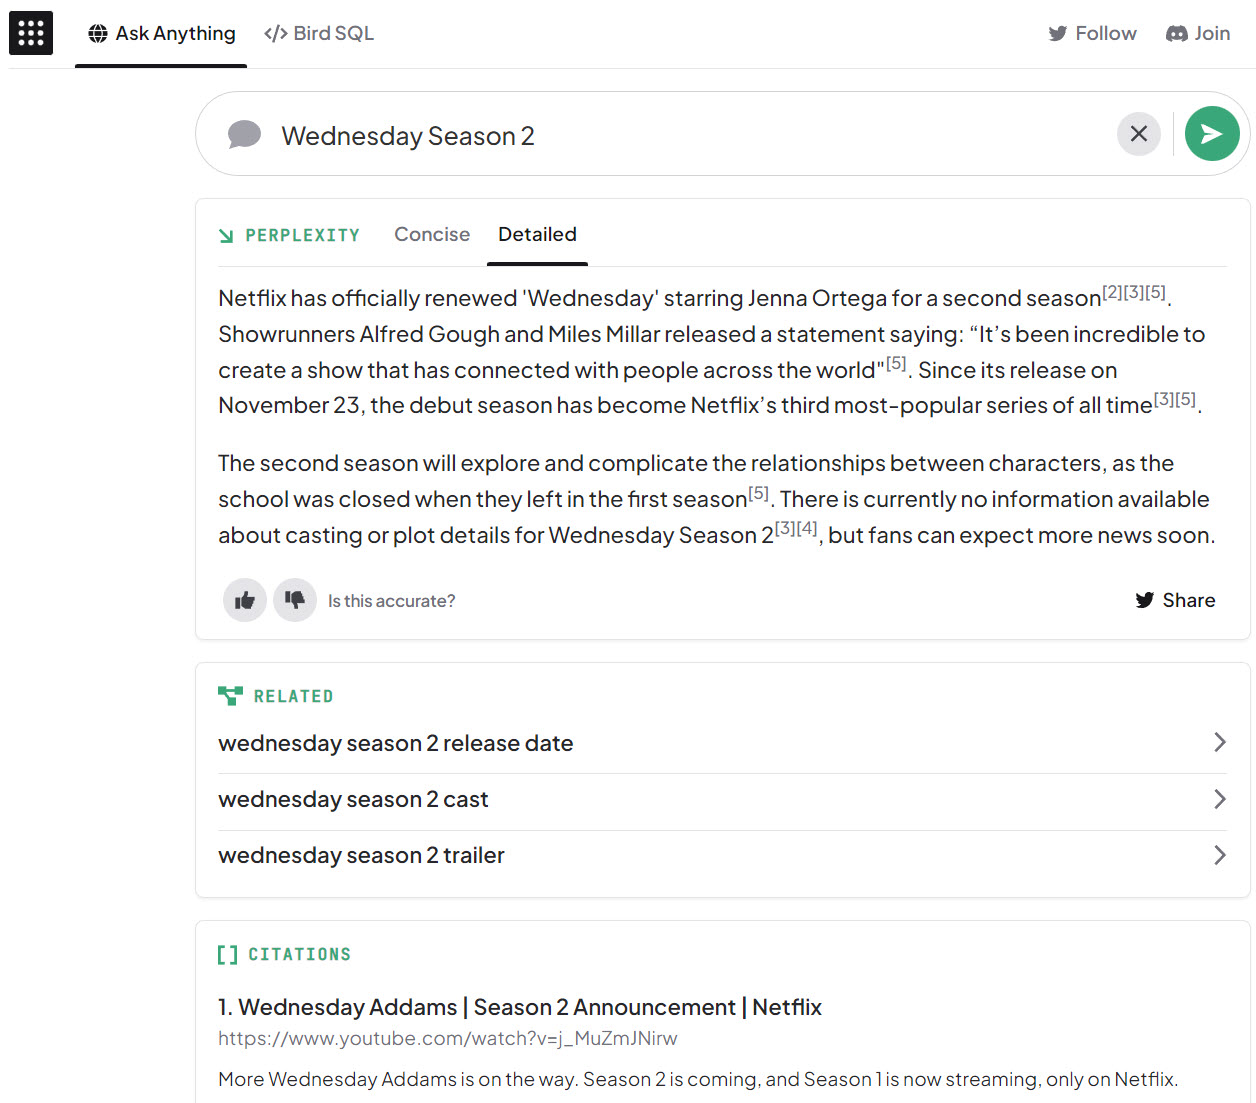Image resolution: width=1256 pixels, height=1103 pixels.
Task: Click 'Is this accurate?' text
Action: click(391, 601)
